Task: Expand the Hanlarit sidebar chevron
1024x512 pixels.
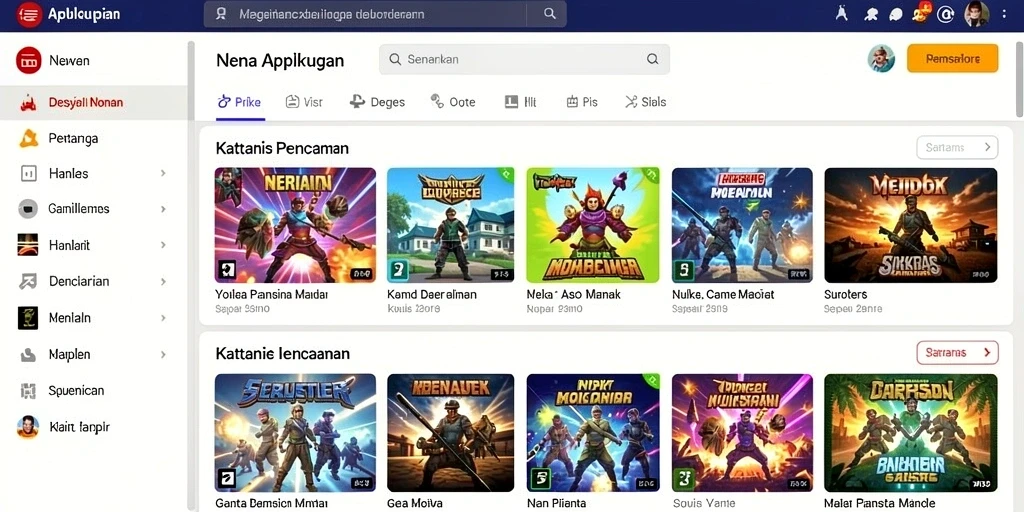Action: (x=163, y=246)
